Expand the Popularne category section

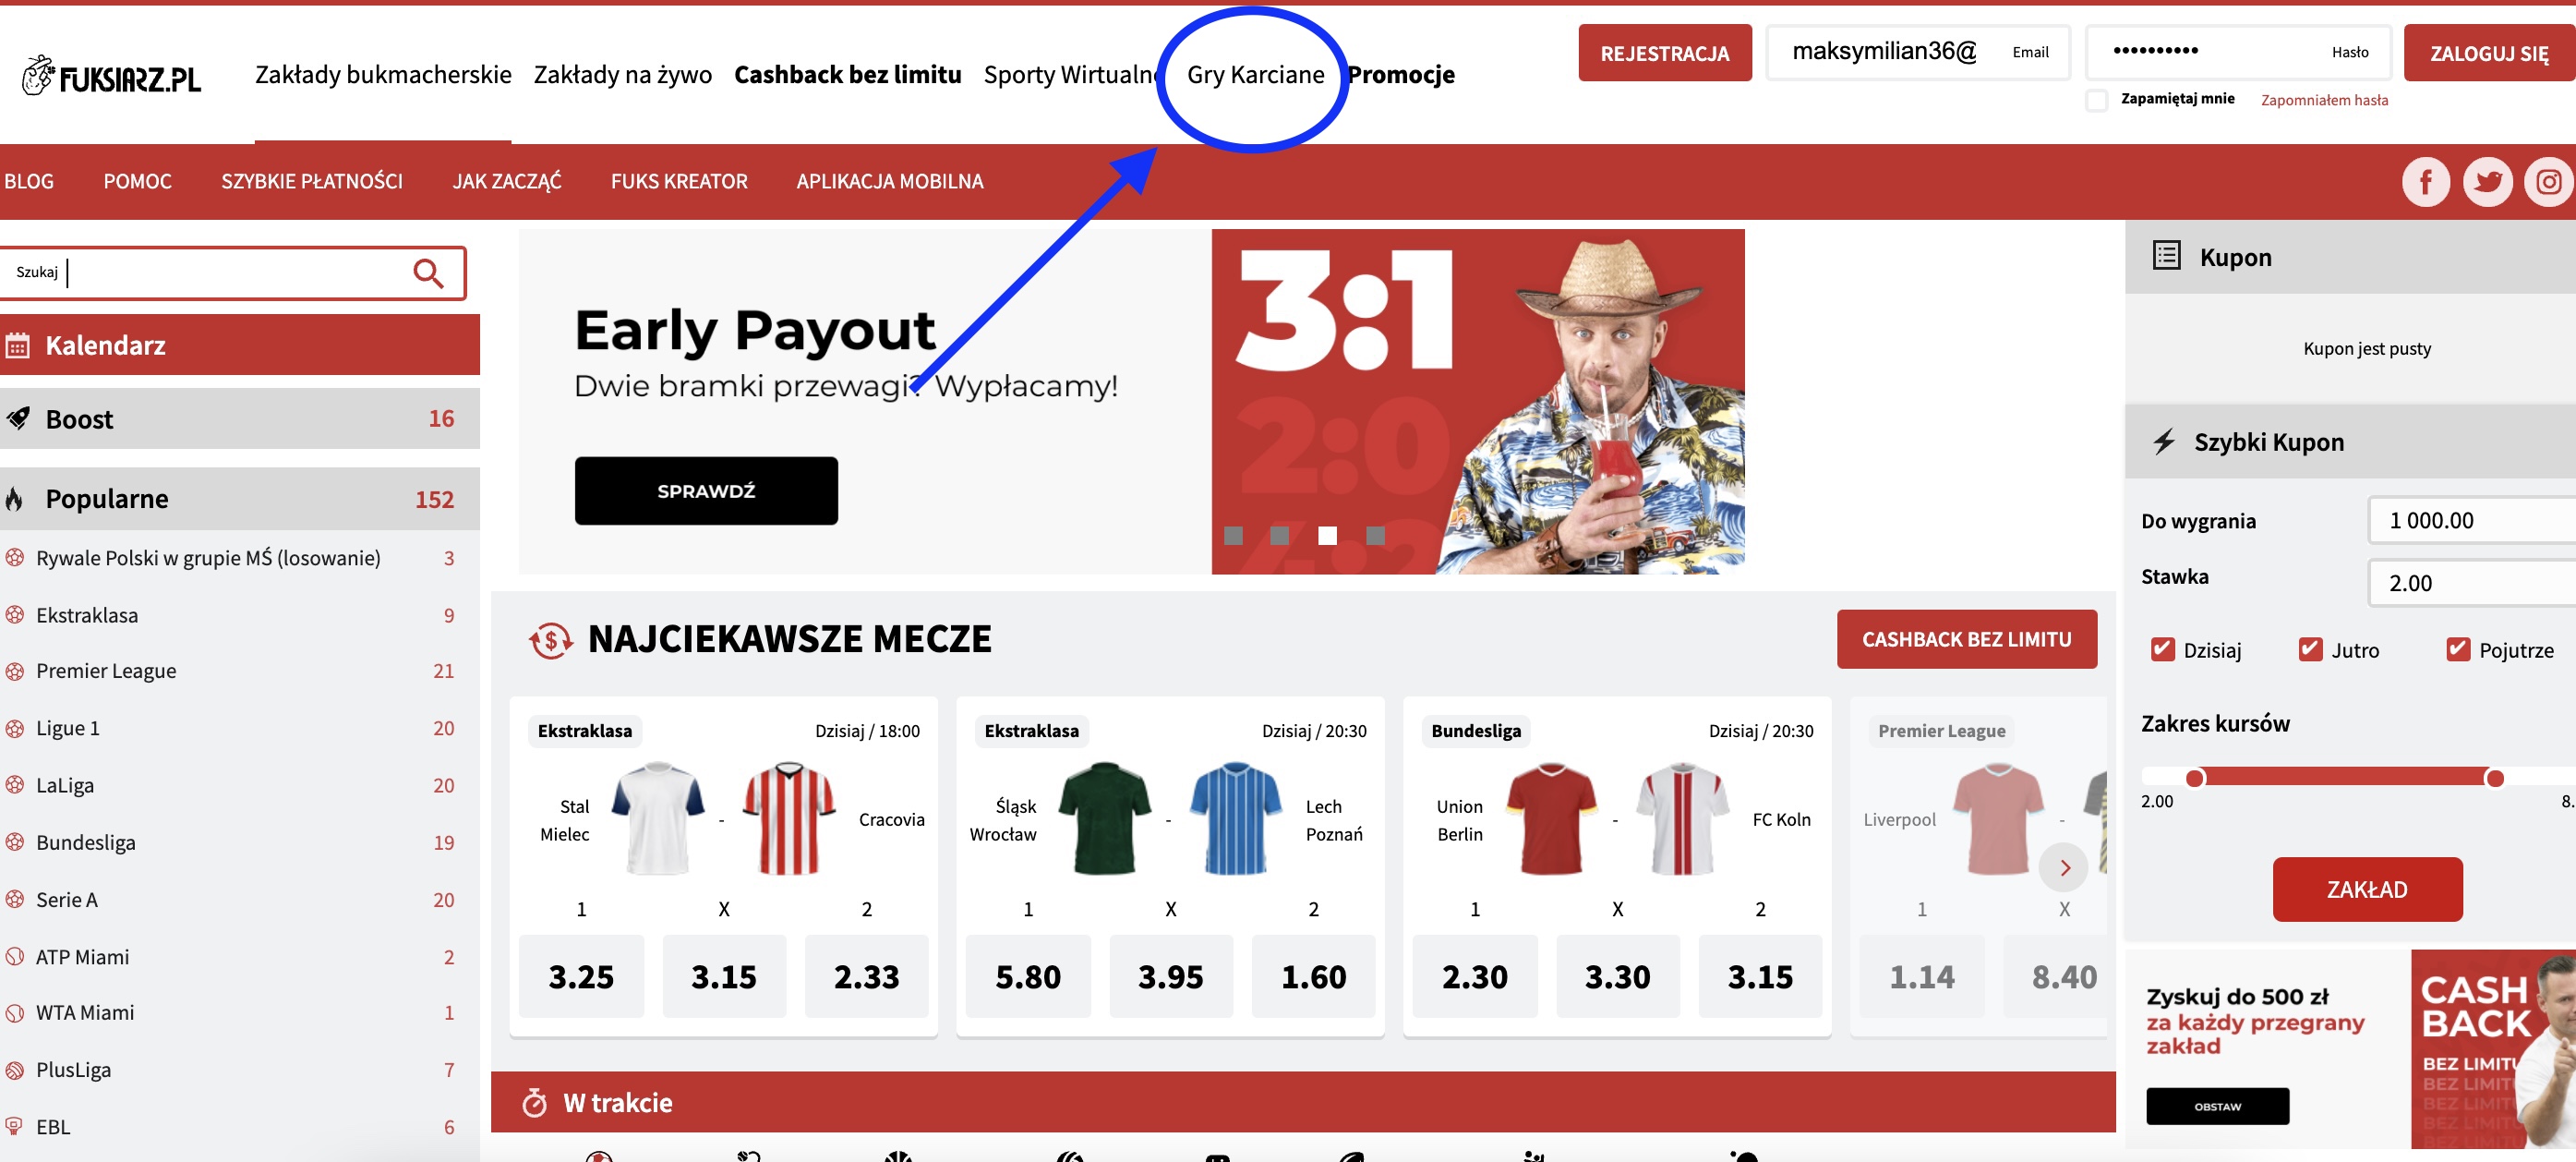tap(240, 498)
